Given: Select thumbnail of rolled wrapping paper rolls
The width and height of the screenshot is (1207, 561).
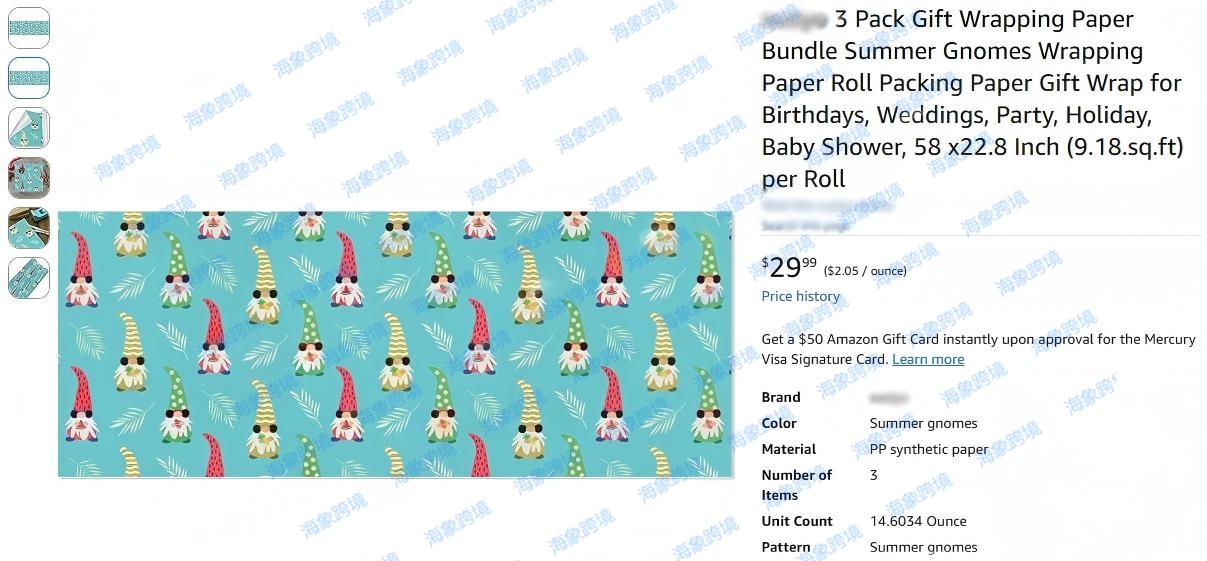Looking at the screenshot, I should pyautogui.click(x=28, y=278).
